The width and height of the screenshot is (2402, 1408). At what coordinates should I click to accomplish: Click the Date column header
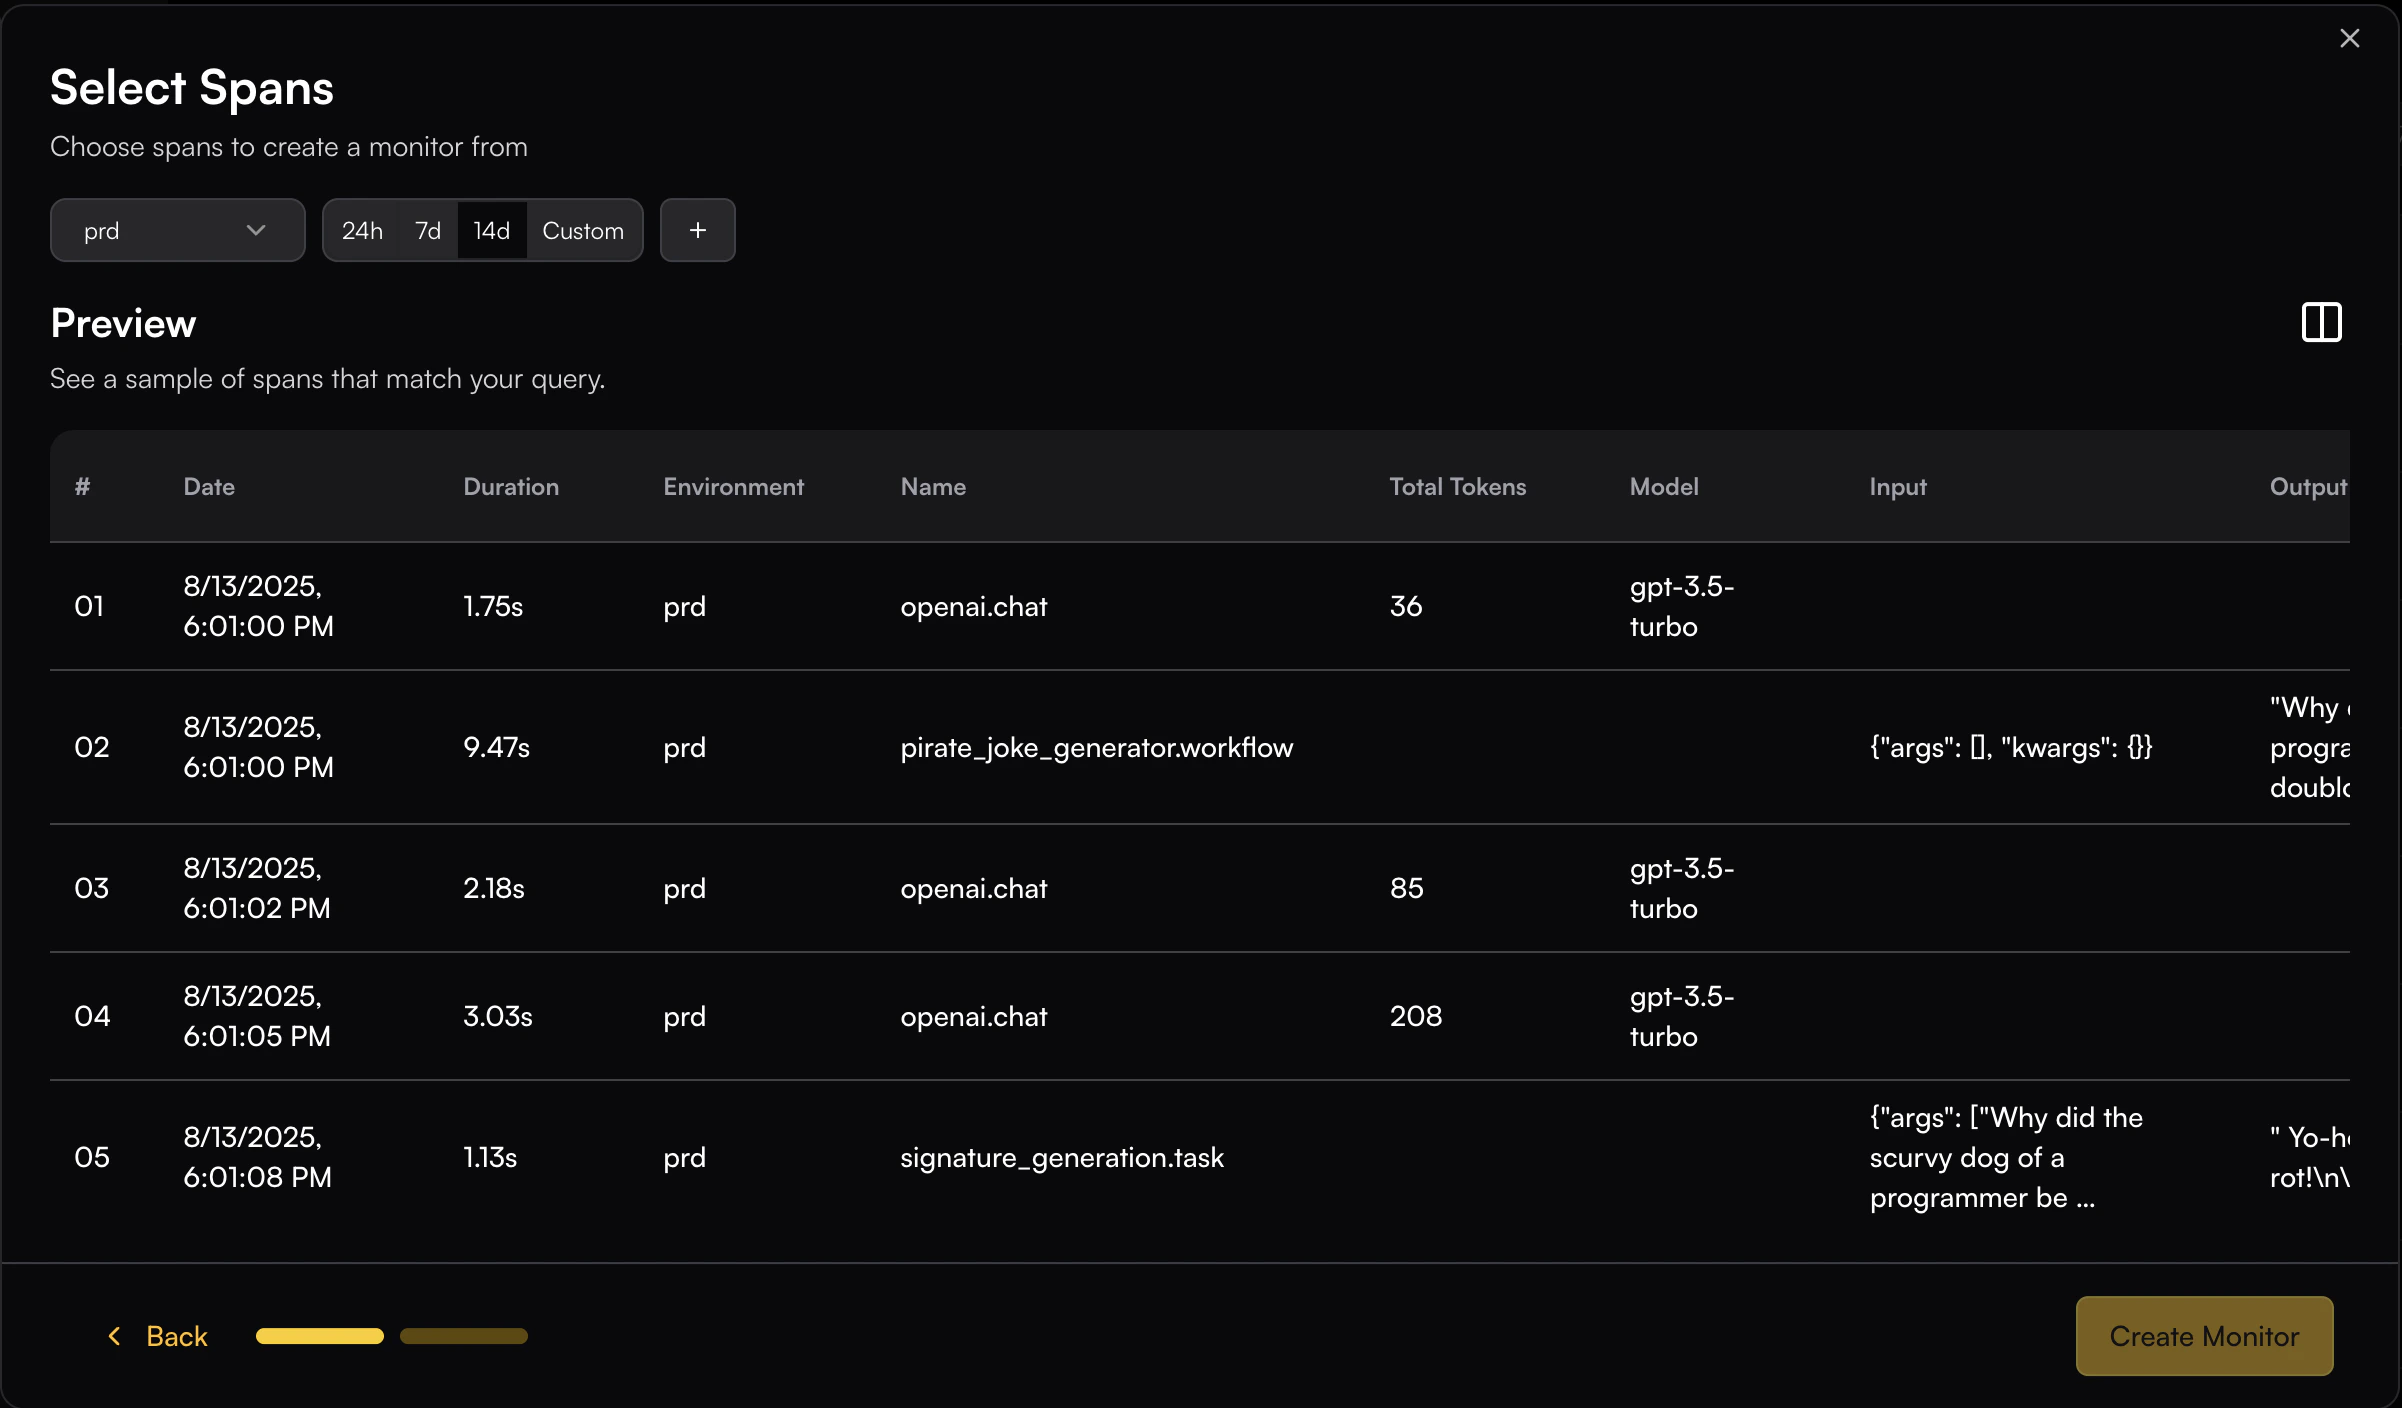209,486
